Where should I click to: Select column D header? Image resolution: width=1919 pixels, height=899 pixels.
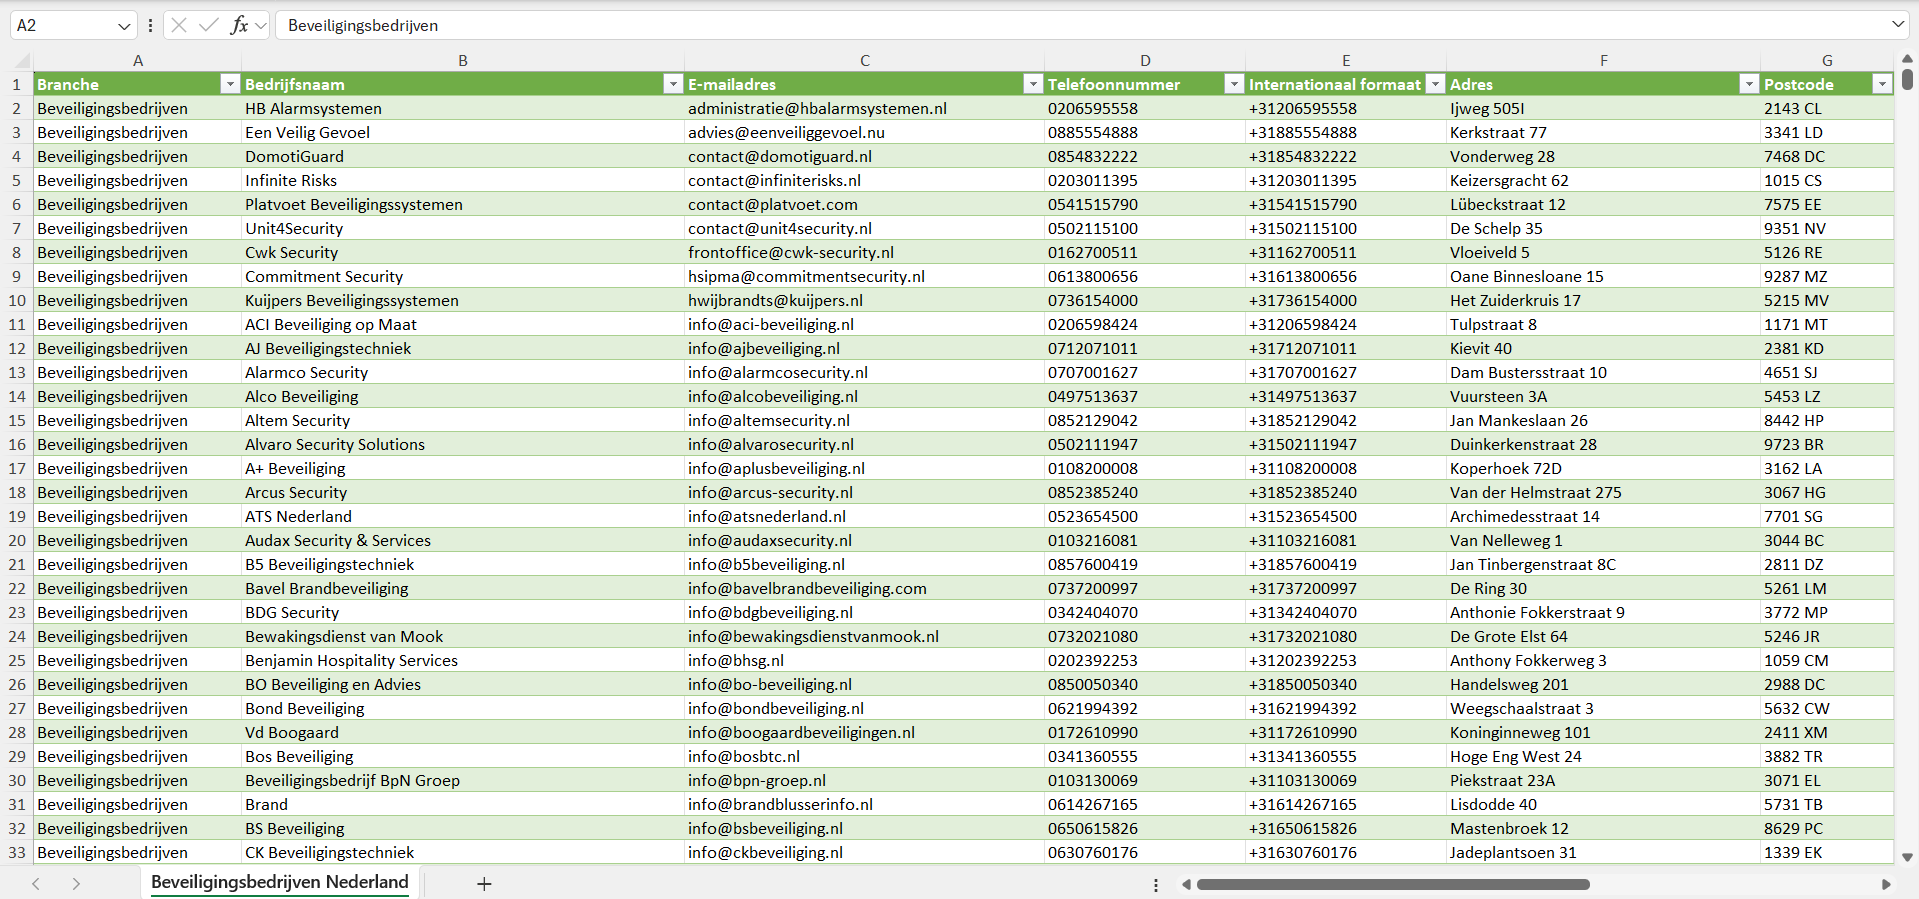pyautogui.click(x=1145, y=60)
